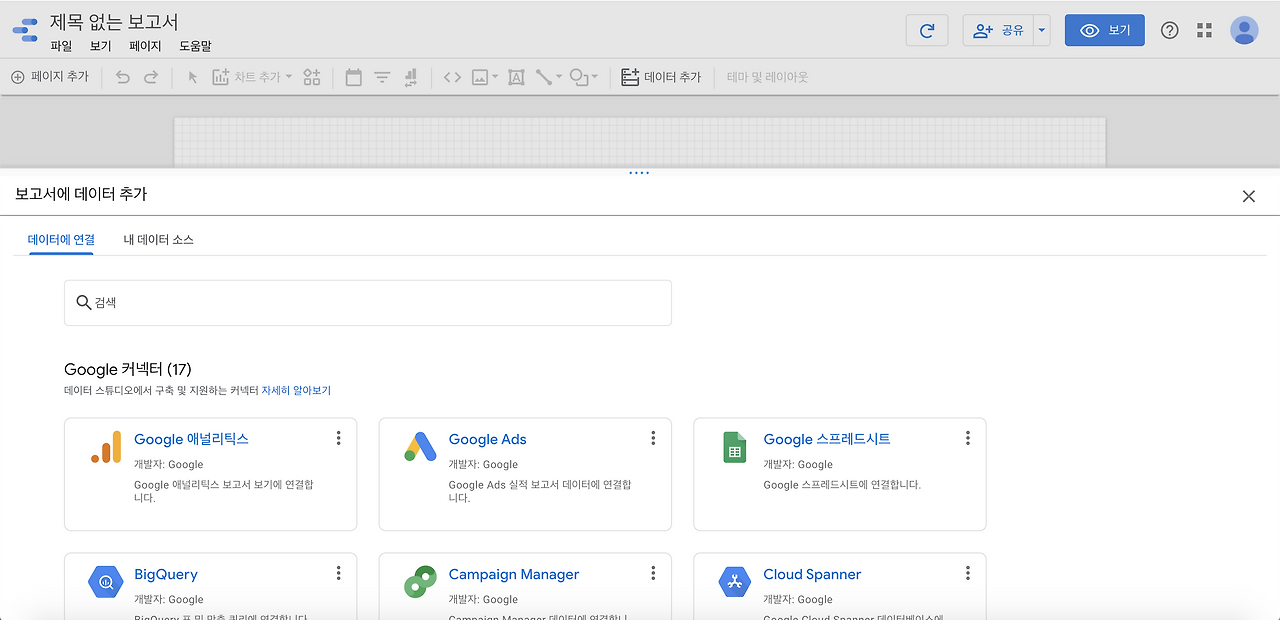Open the shape tool dropdown
The width and height of the screenshot is (1280, 620).
(x=584, y=77)
